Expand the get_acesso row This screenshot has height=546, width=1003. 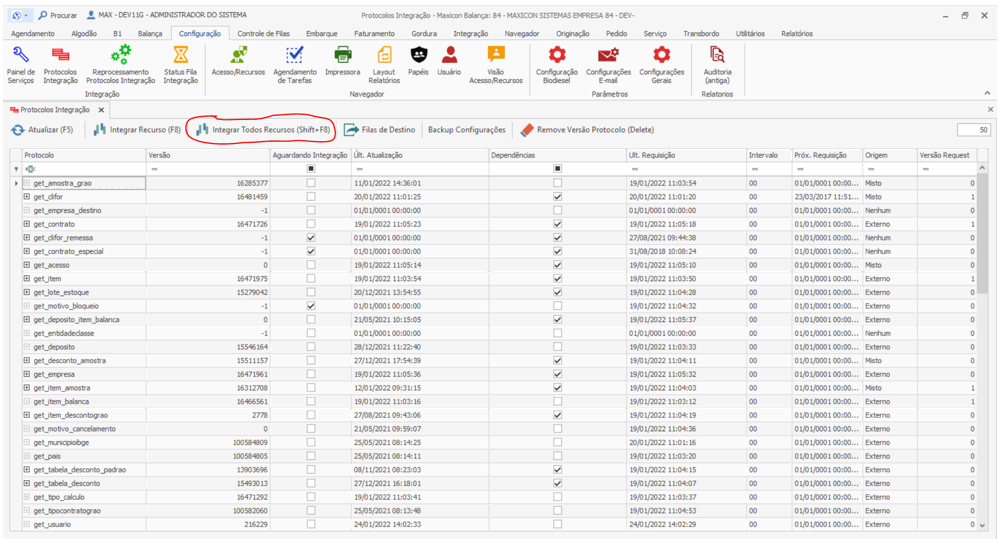(27, 265)
